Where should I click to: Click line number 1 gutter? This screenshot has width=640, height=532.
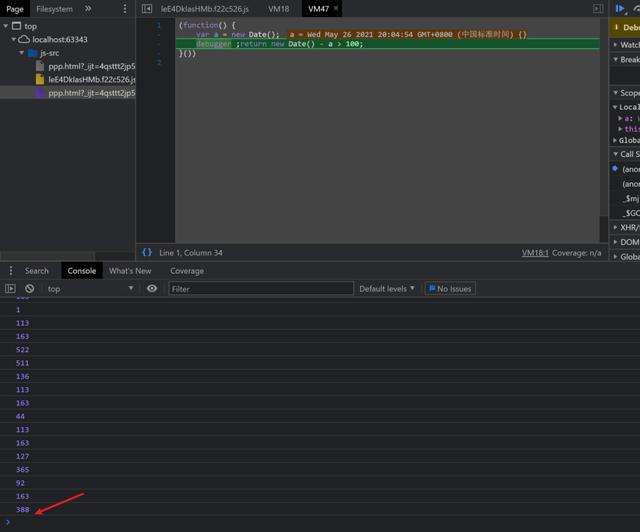[x=158, y=25]
